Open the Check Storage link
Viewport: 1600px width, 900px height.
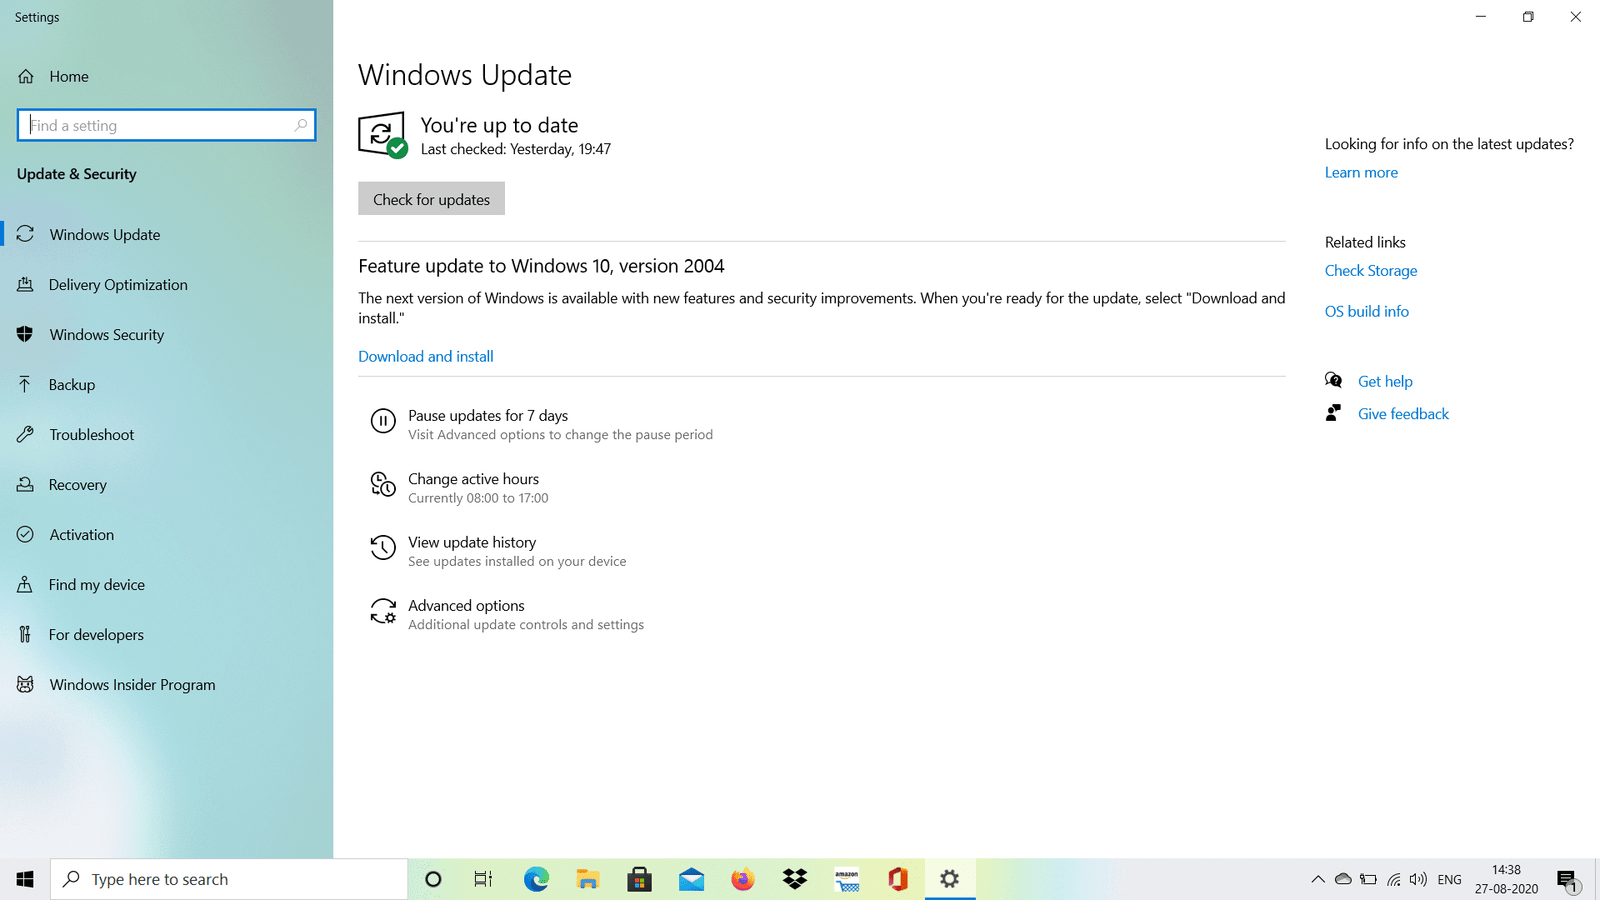pos(1371,270)
